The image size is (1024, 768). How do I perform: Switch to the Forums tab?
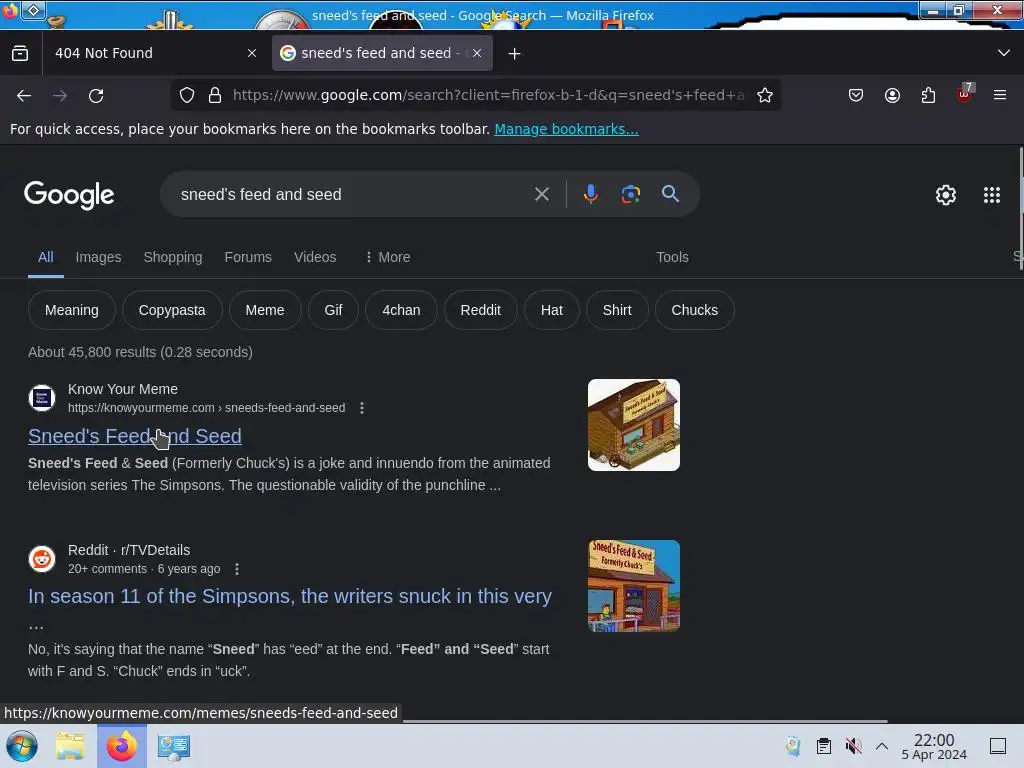tap(248, 257)
